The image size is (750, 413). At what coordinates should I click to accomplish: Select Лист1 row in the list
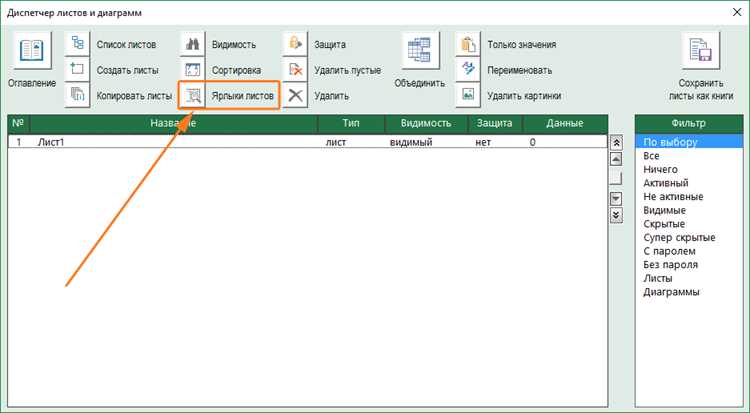click(x=308, y=142)
